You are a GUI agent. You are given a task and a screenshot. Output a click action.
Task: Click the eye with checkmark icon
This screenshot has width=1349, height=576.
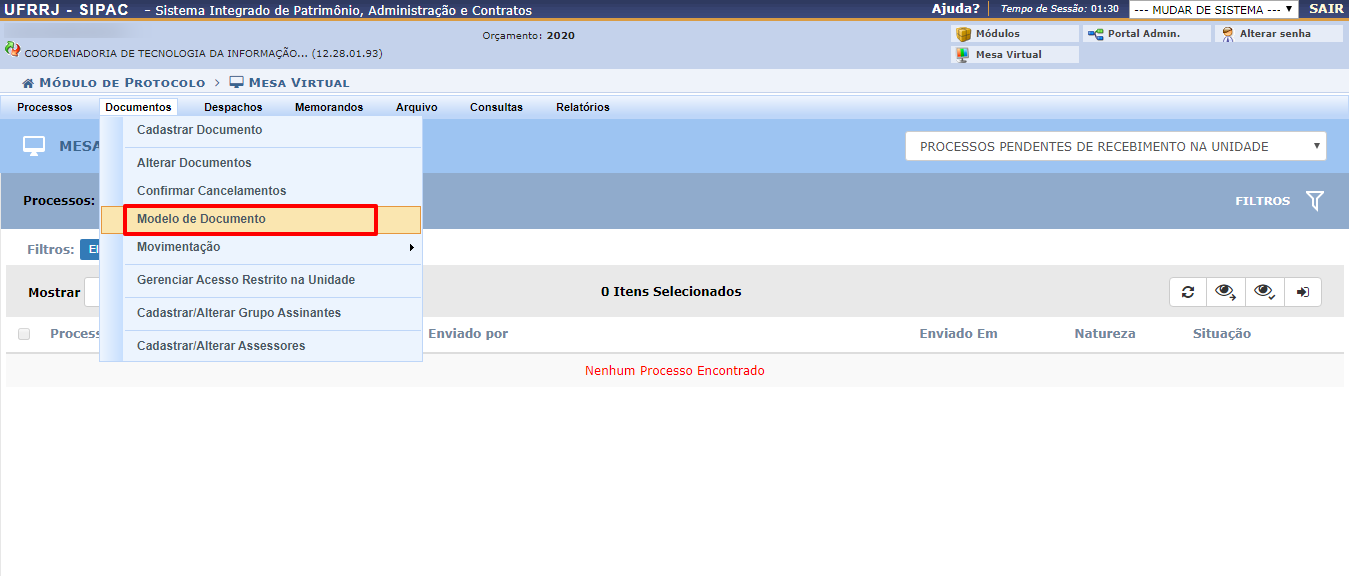pos(1264,292)
